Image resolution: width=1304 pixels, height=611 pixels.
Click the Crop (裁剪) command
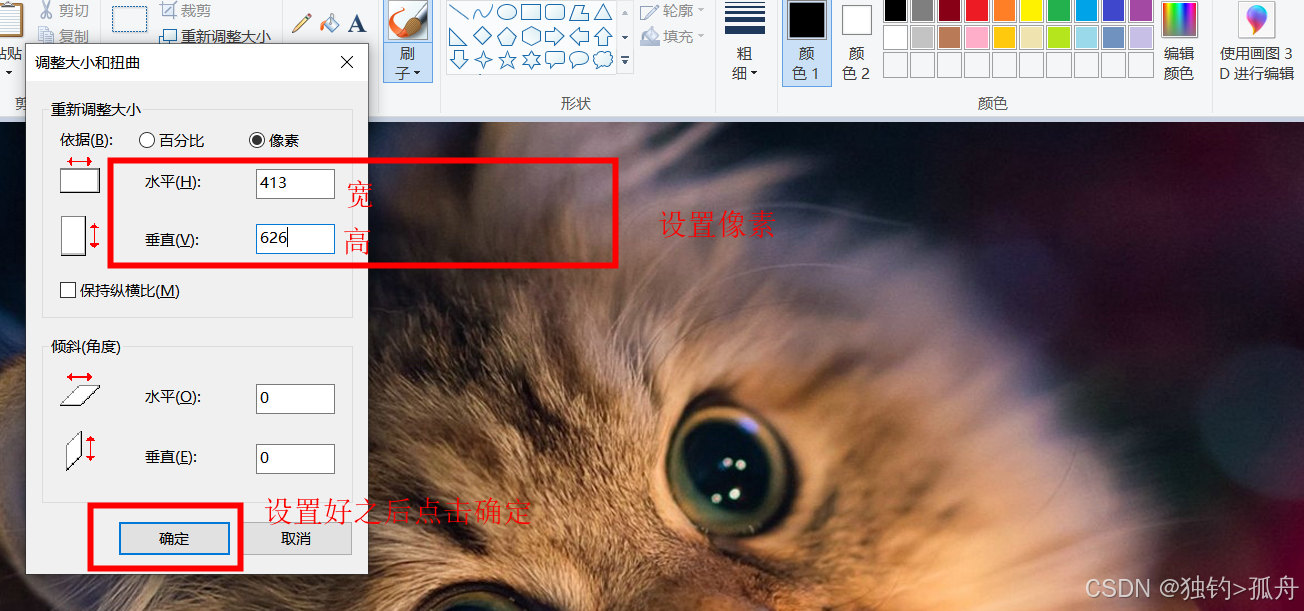click(185, 11)
